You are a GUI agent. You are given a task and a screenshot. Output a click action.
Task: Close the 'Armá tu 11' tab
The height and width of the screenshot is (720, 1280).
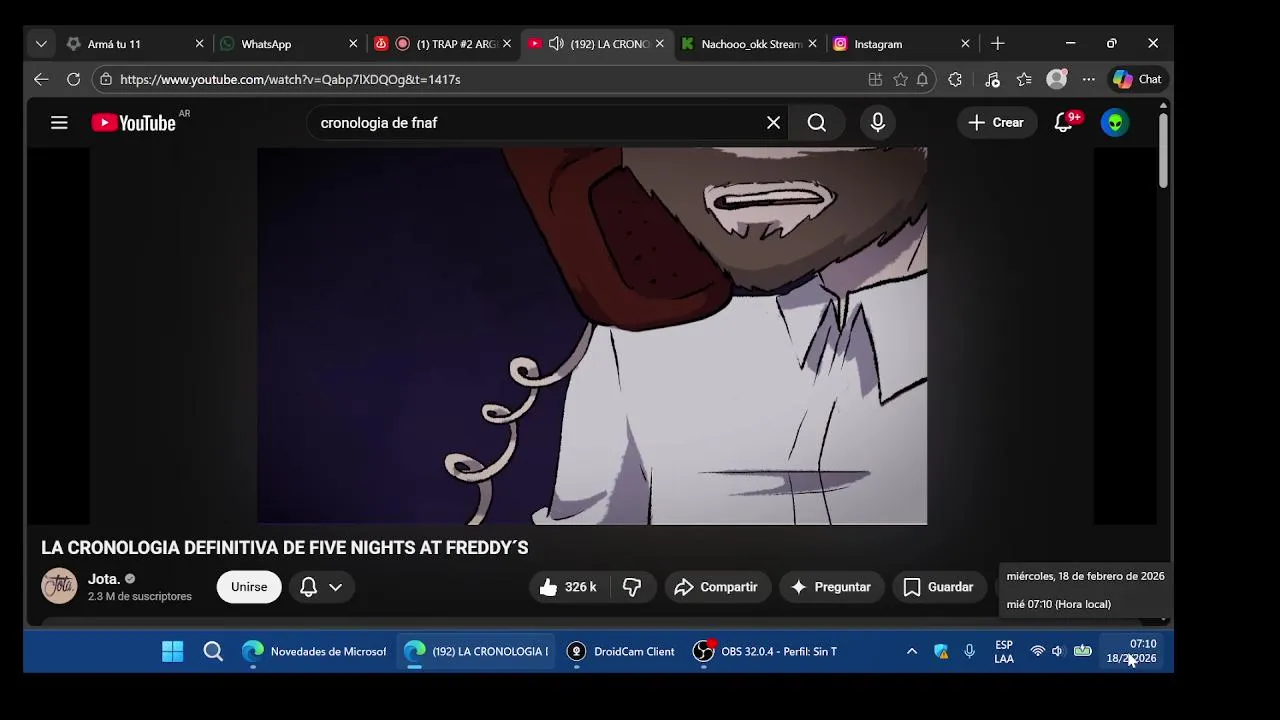coord(199,44)
